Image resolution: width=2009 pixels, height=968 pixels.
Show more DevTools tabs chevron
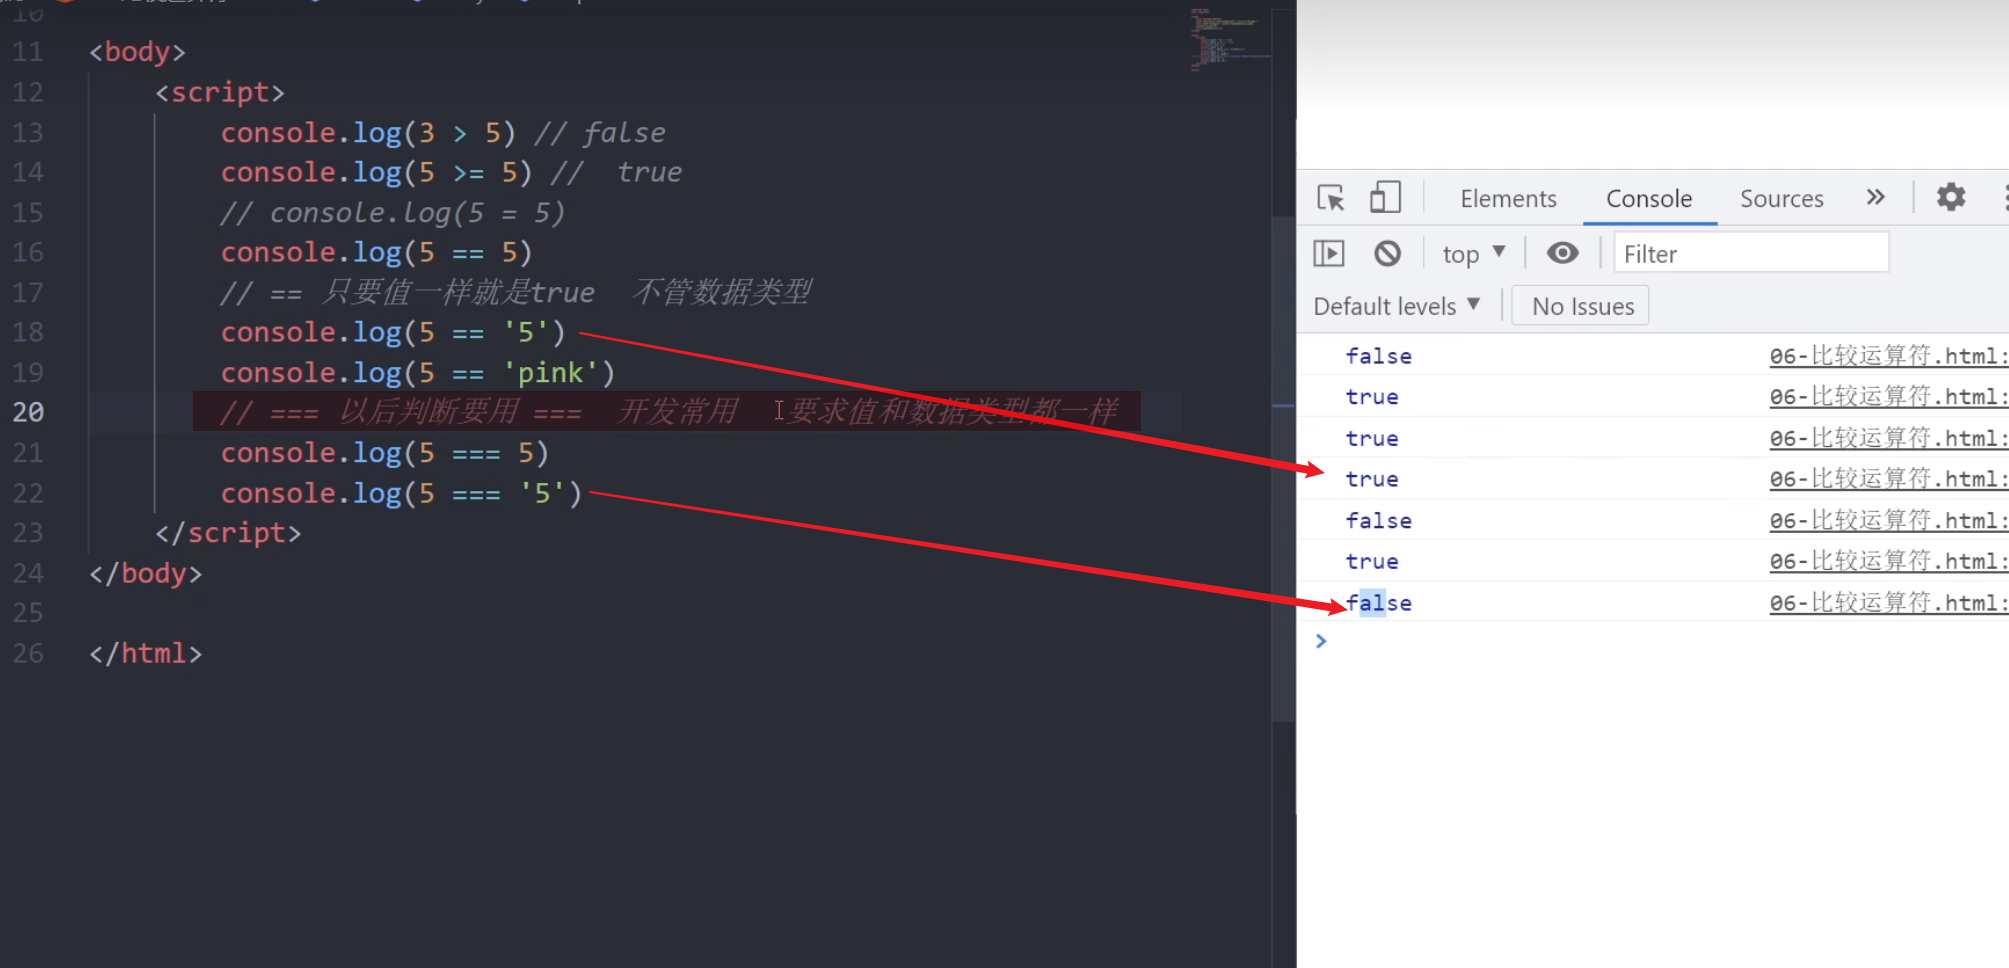pyautogui.click(x=1876, y=197)
